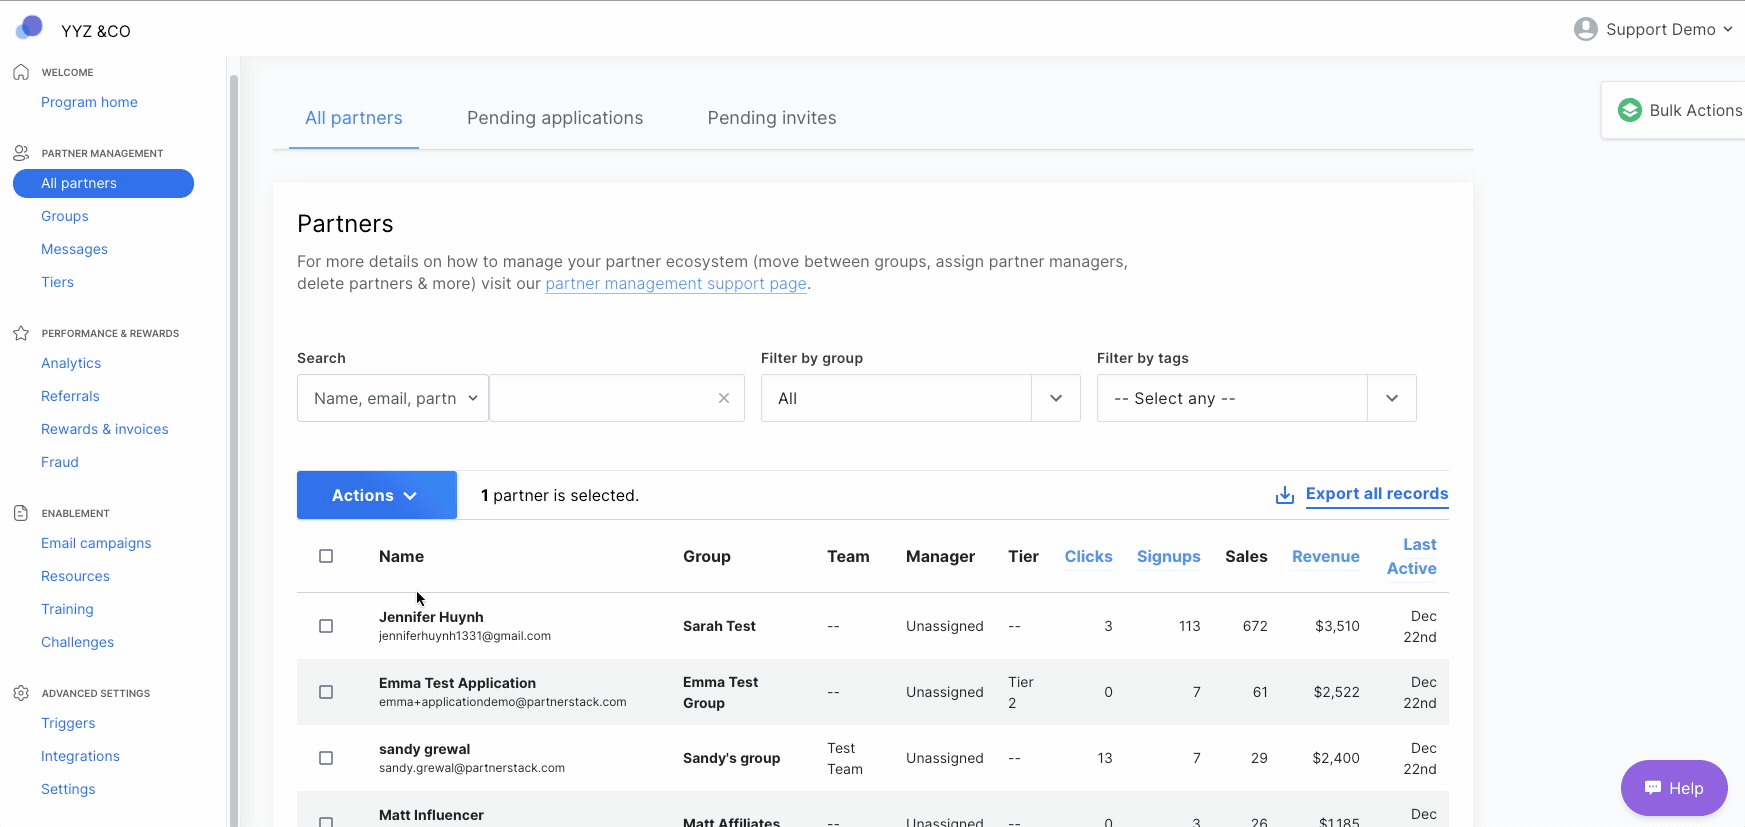Click the Filter by group All field
Image resolution: width=1745 pixels, height=827 pixels.
coord(896,398)
